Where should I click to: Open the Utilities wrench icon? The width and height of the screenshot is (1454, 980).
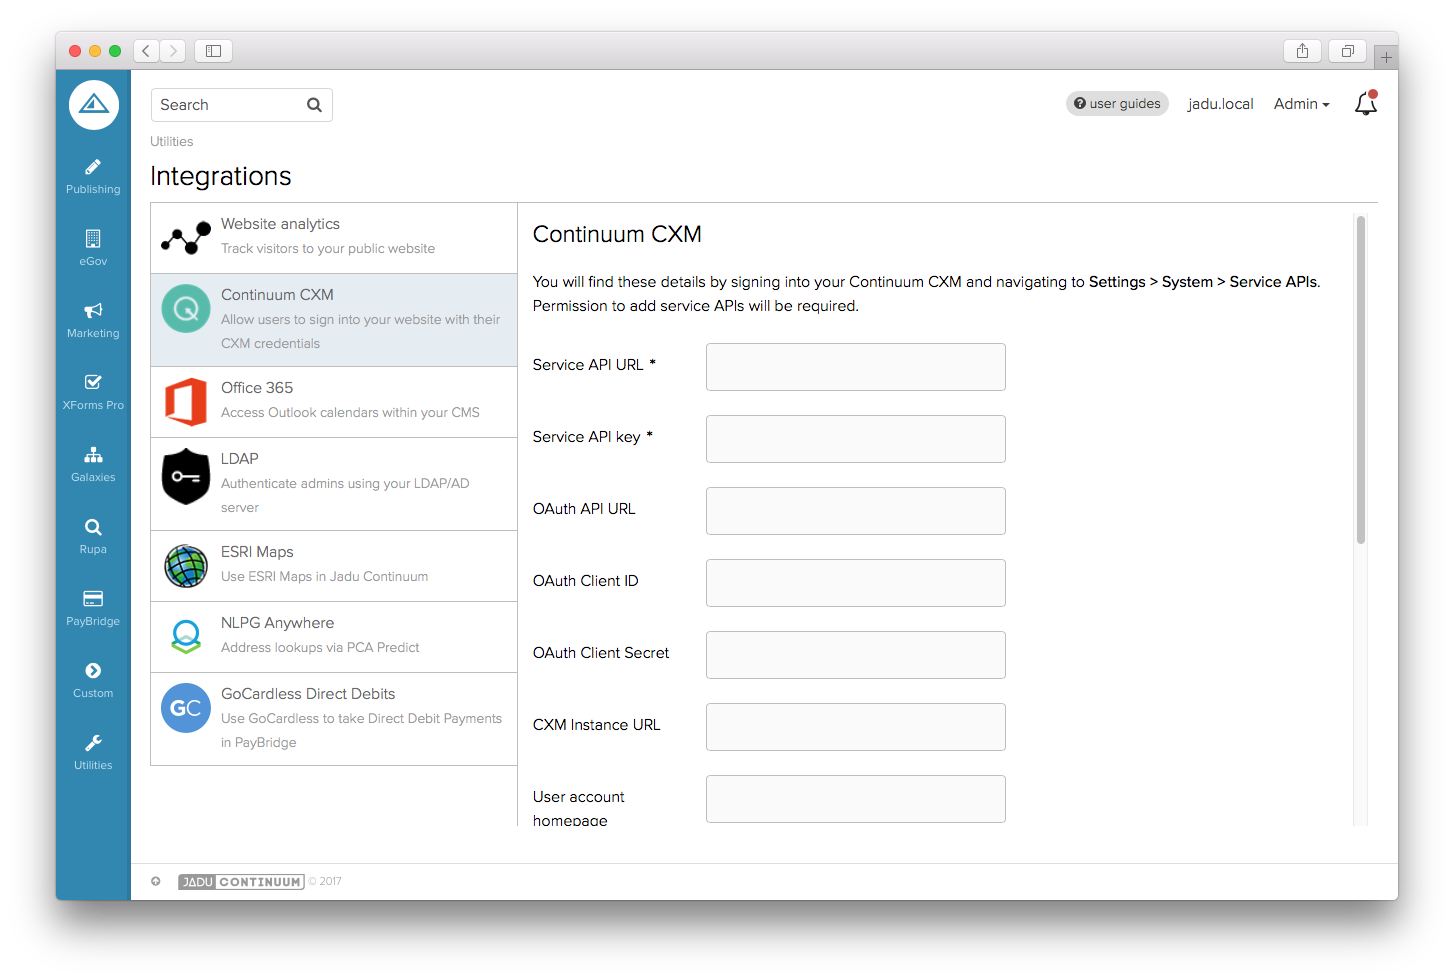pyautogui.click(x=93, y=743)
